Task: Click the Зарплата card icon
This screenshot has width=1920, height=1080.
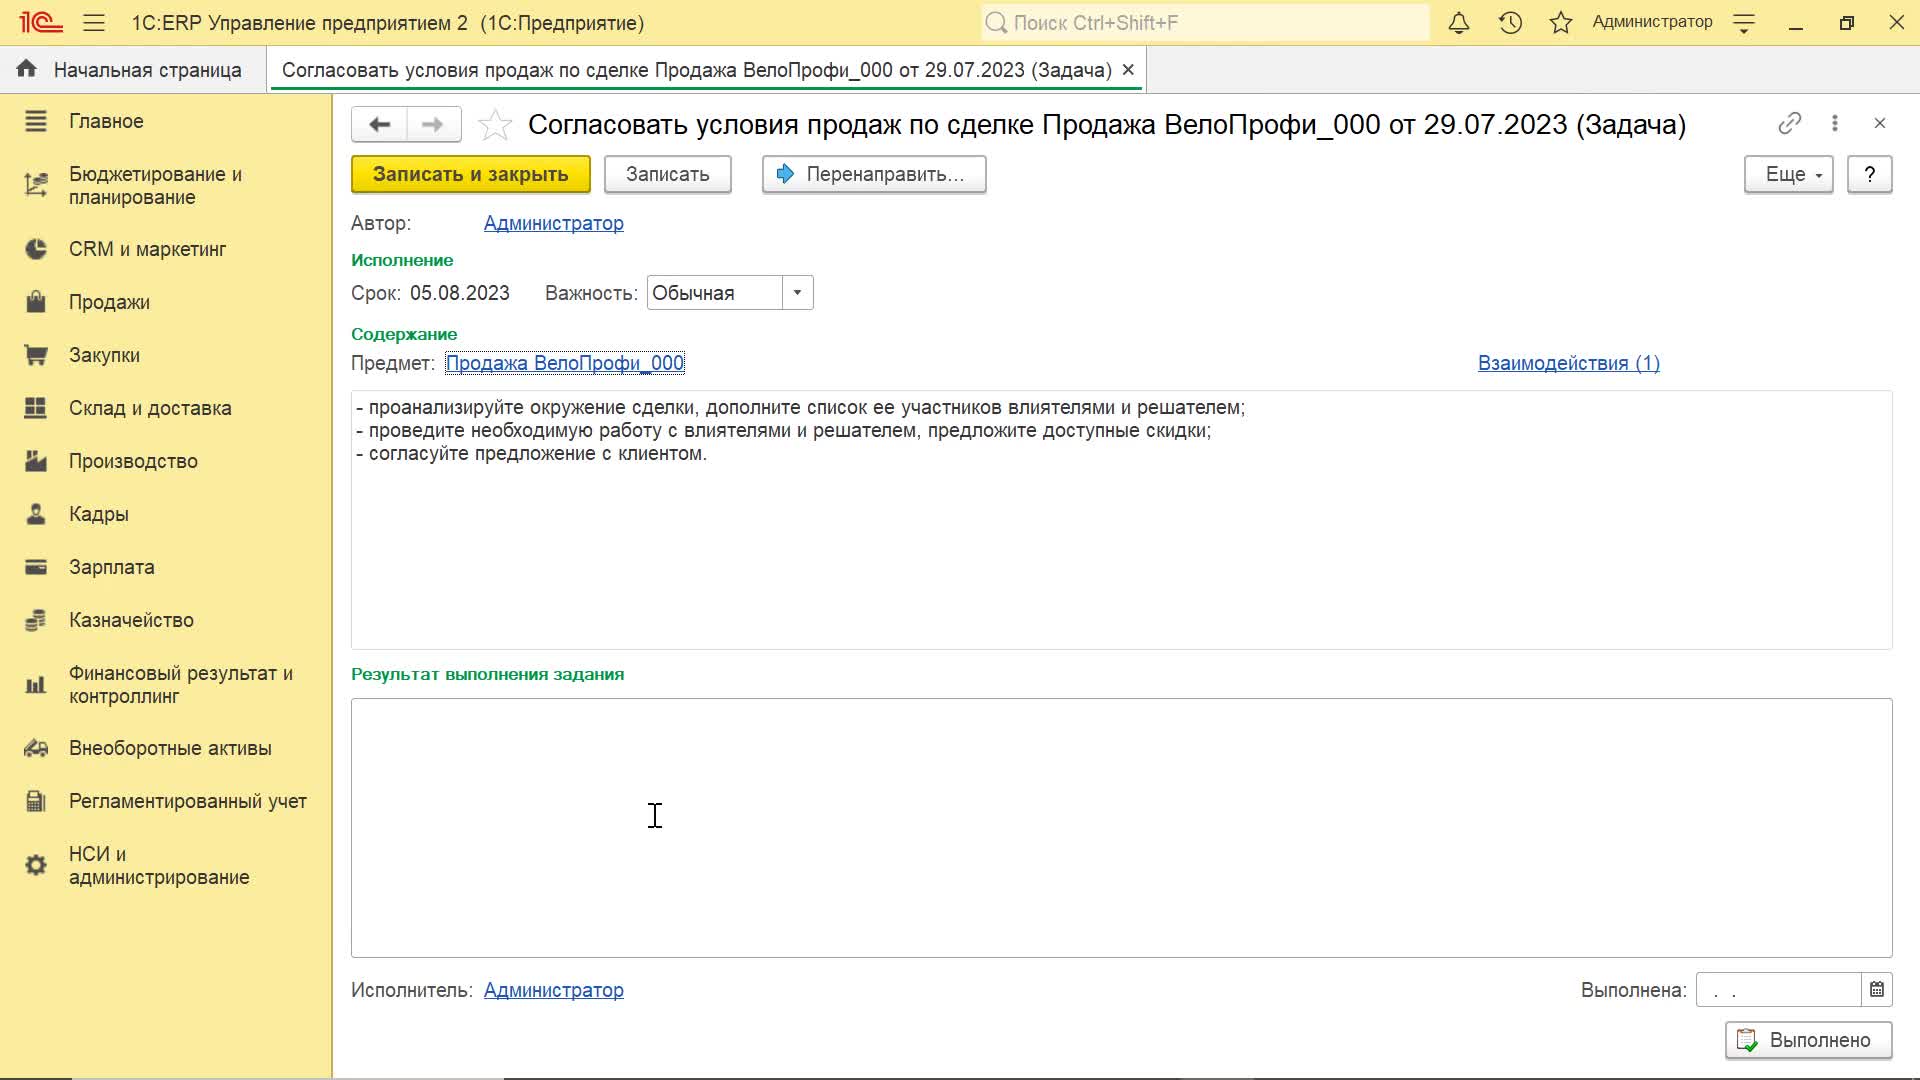Action: [36, 567]
